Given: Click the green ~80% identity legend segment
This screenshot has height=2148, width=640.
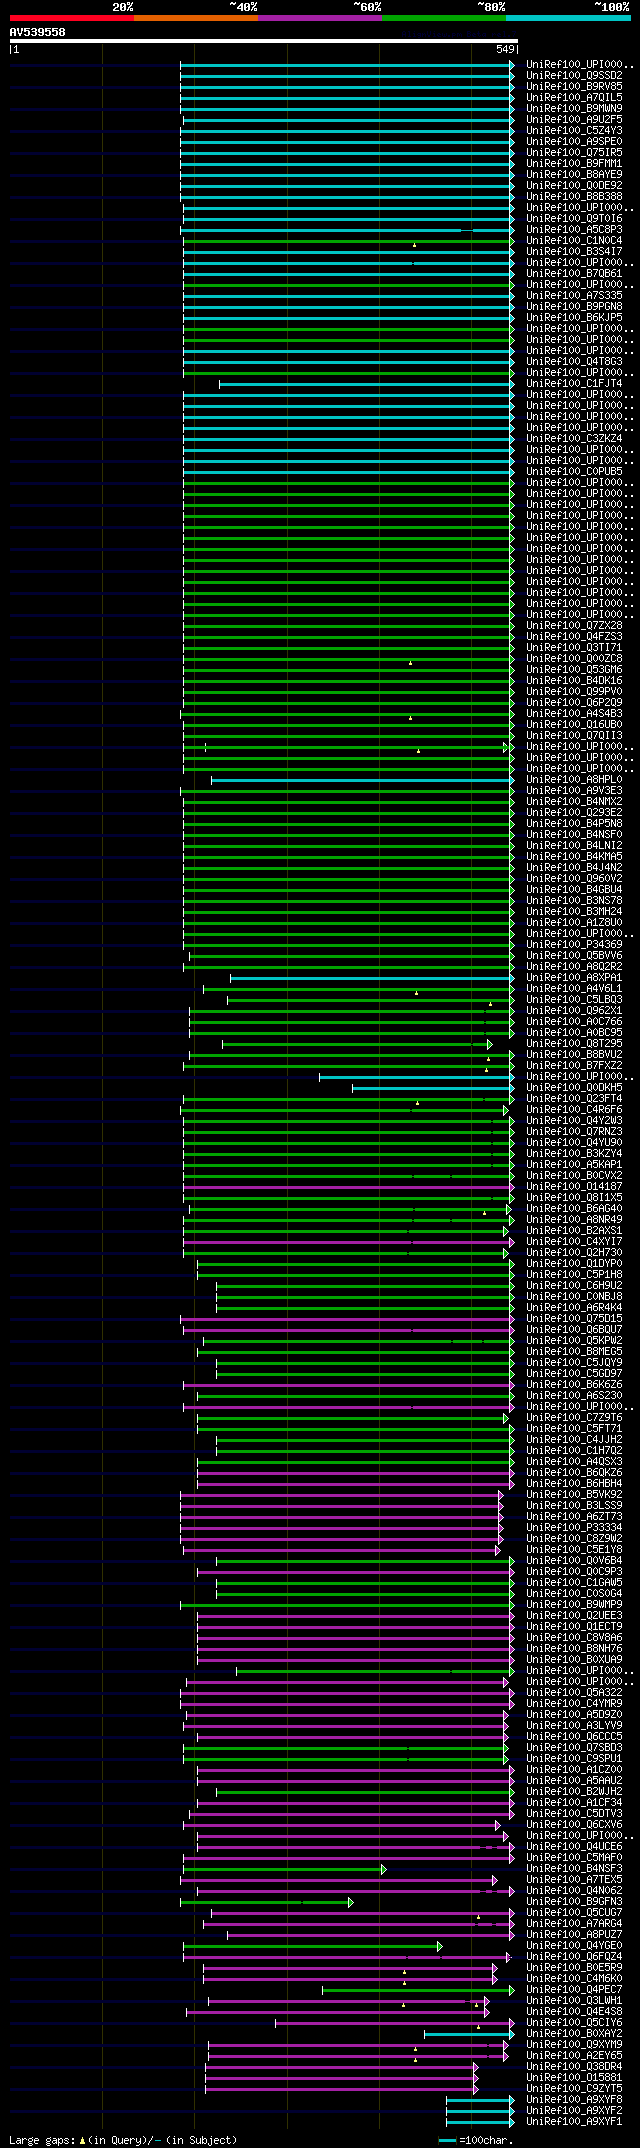Looking at the screenshot, I should [x=443, y=18].
